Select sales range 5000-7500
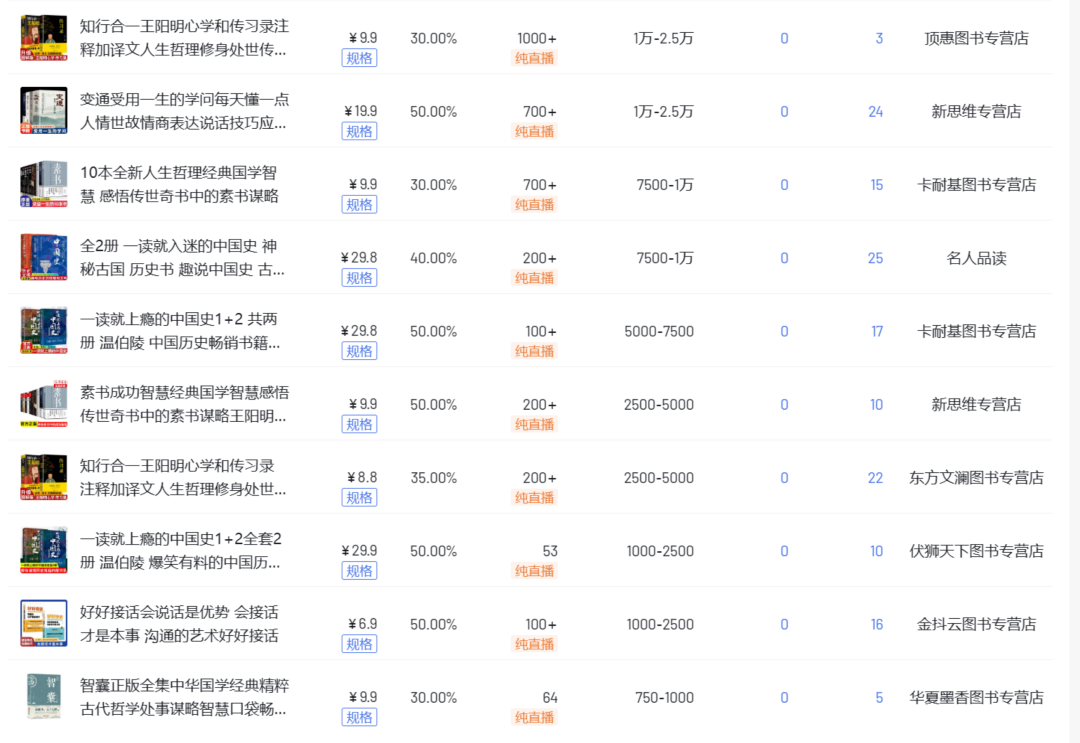 point(659,331)
